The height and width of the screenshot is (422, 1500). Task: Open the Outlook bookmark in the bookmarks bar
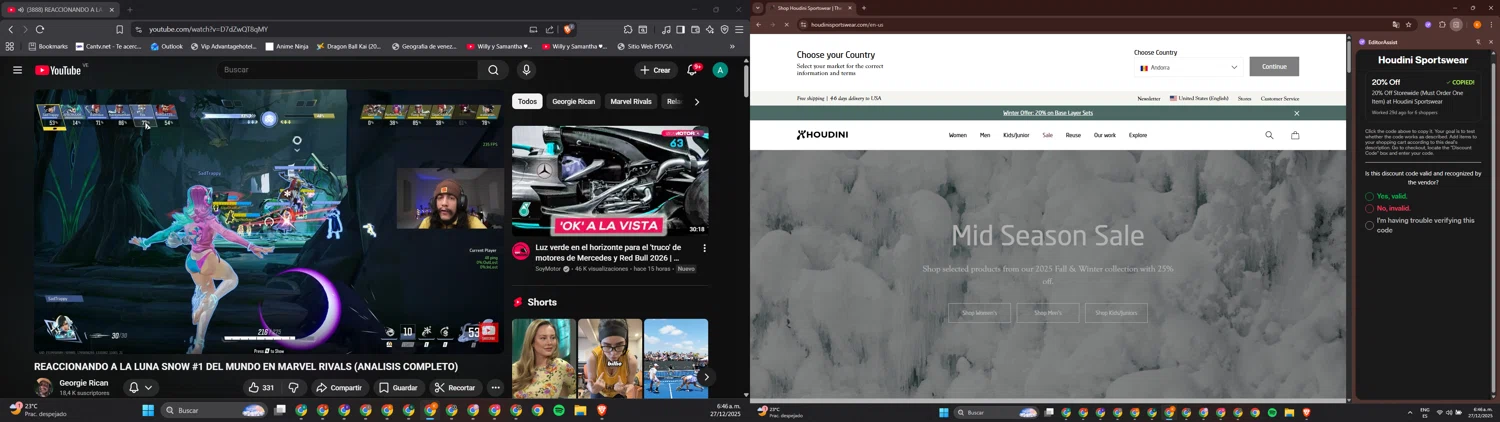[x=167, y=46]
